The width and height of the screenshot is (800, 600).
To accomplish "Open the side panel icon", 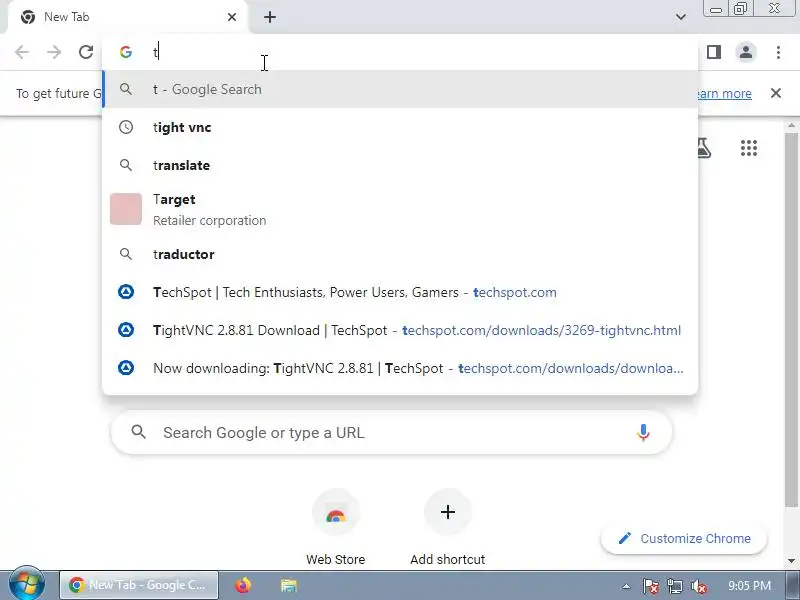I will coord(714,52).
